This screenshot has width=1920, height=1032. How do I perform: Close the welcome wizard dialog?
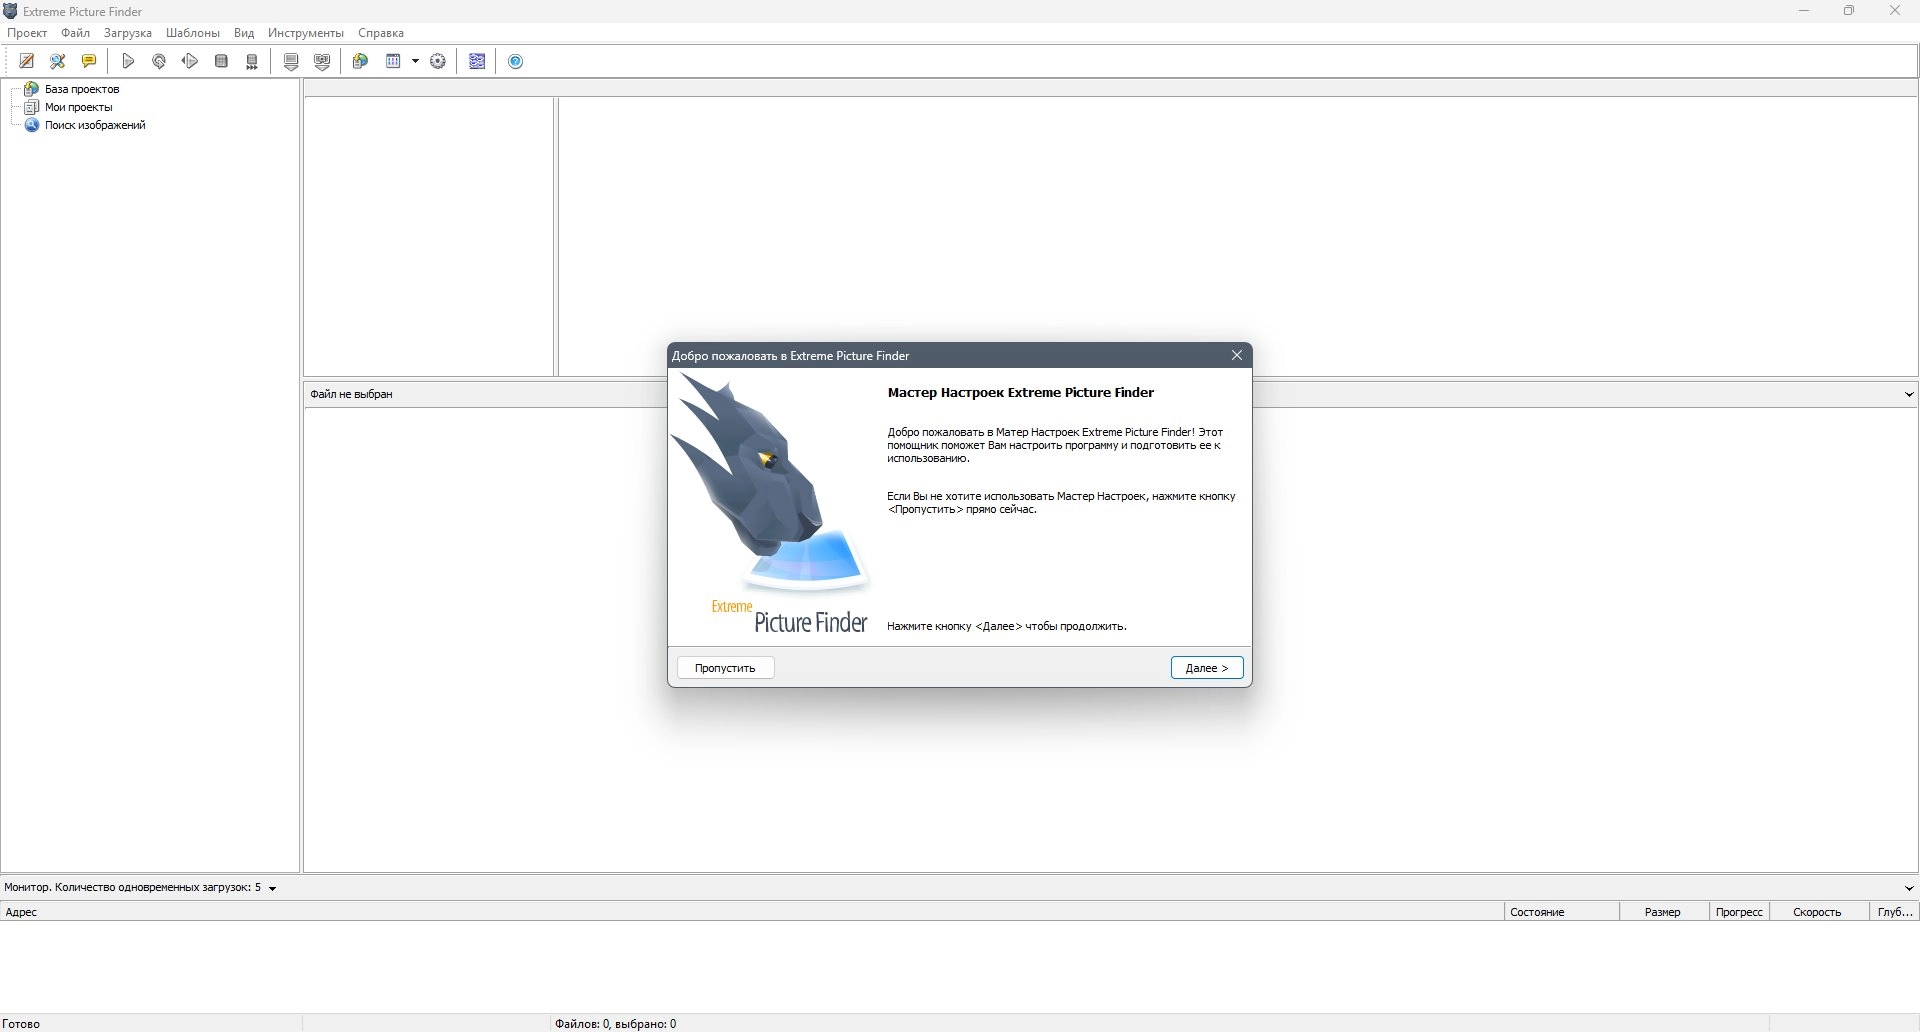click(1237, 355)
